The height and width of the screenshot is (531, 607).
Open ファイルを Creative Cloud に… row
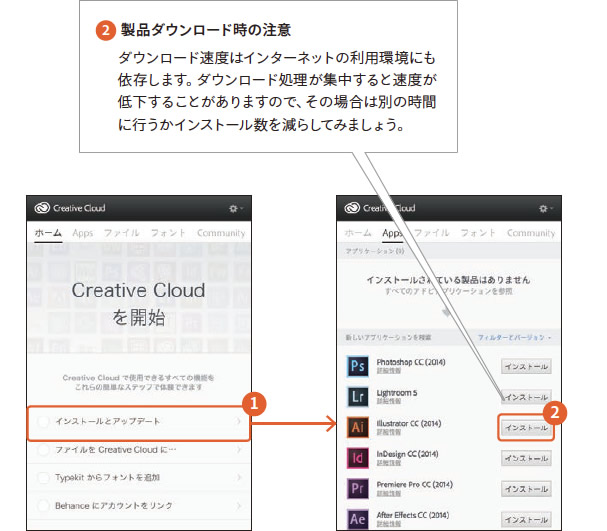click(139, 450)
